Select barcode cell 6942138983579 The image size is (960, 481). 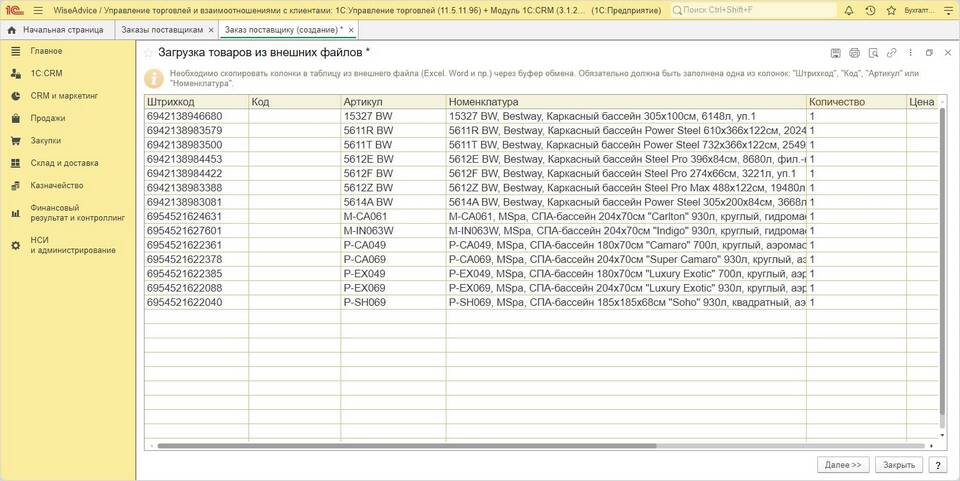197,131
